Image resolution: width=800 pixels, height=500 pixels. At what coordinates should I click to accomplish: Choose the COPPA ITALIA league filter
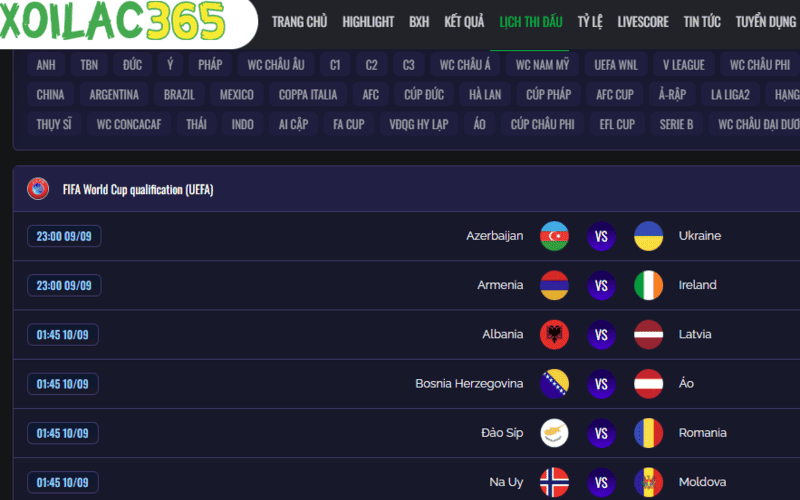(308, 94)
